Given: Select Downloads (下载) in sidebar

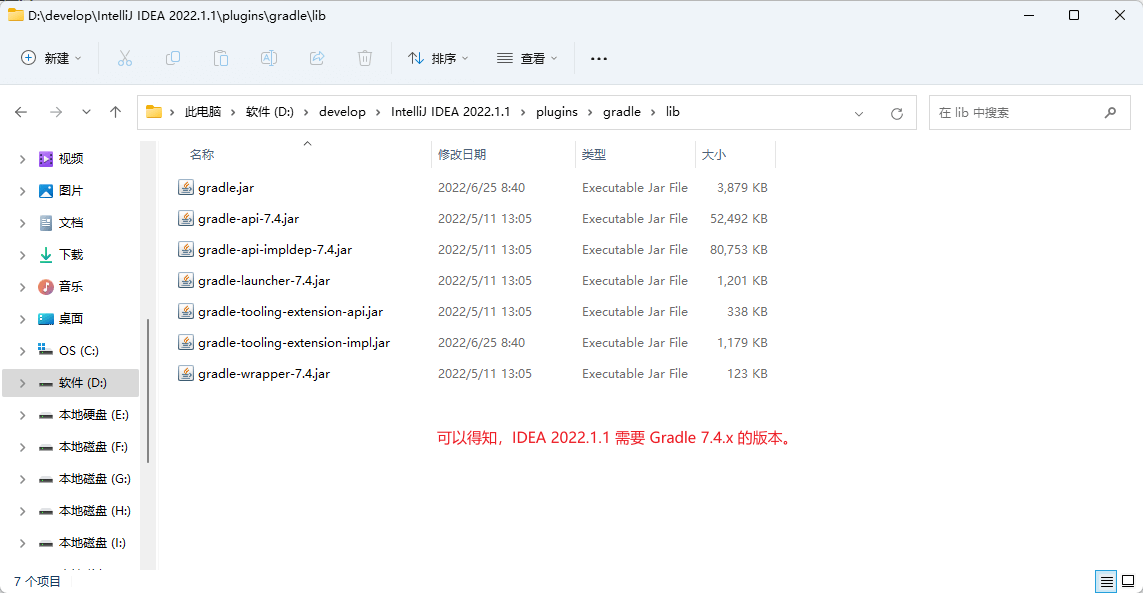Looking at the screenshot, I should pyautogui.click(x=71, y=255).
